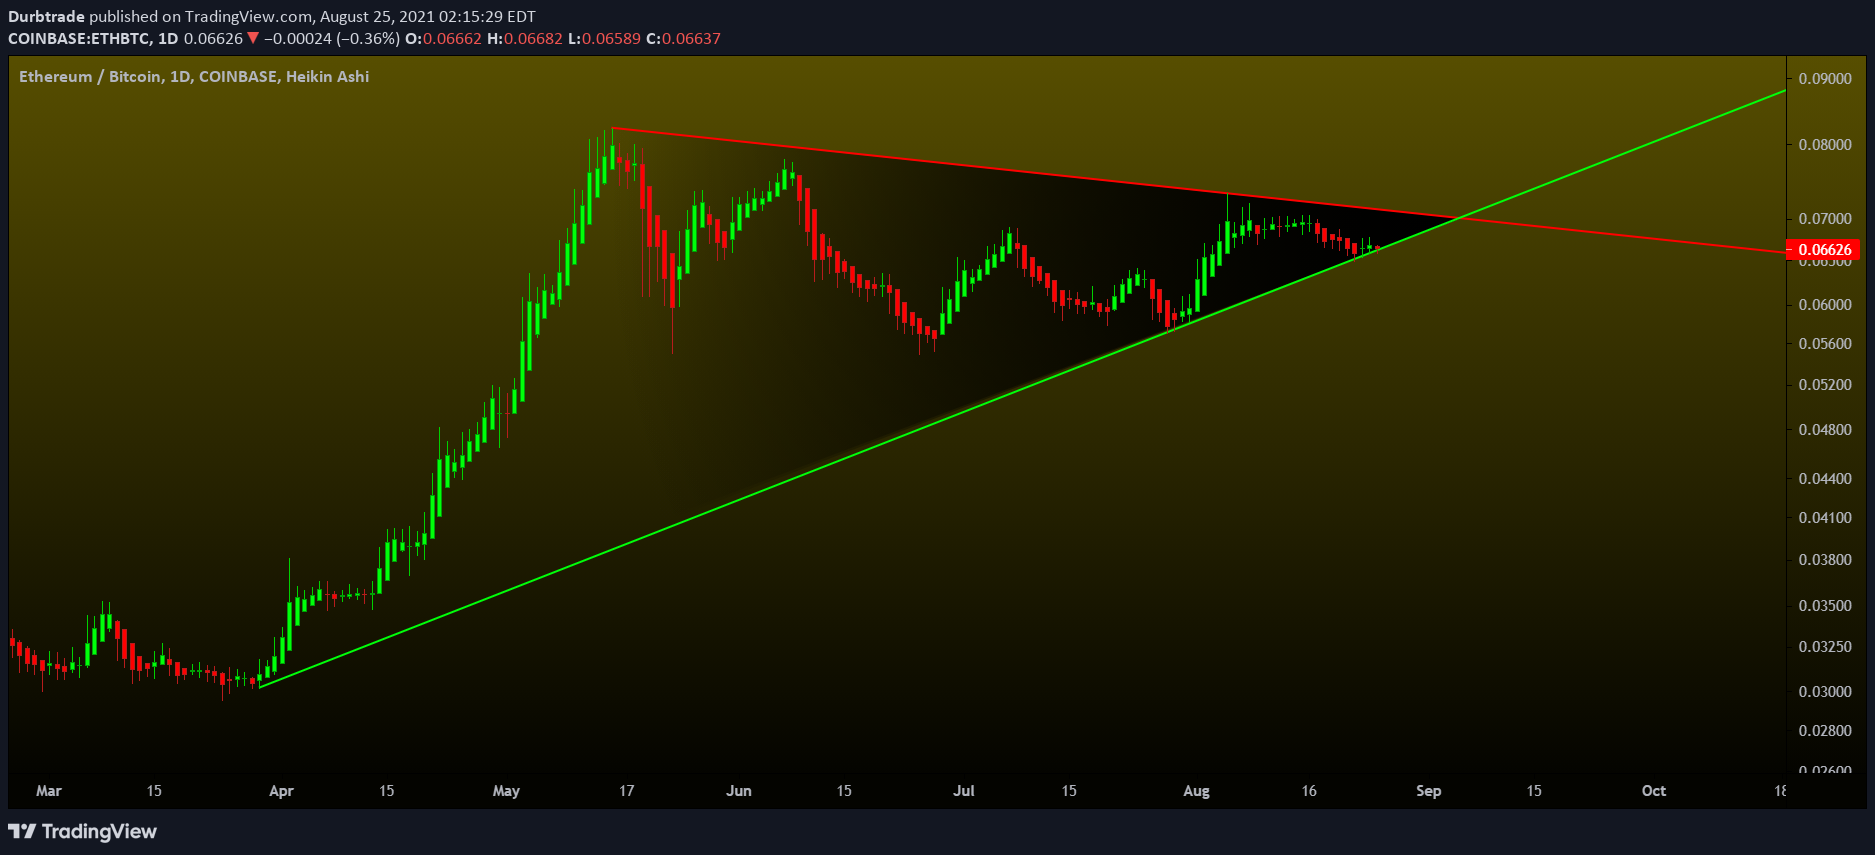Image resolution: width=1875 pixels, height=855 pixels.
Task: Click the Durbtrade author name
Action: pyautogui.click(x=46, y=16)
